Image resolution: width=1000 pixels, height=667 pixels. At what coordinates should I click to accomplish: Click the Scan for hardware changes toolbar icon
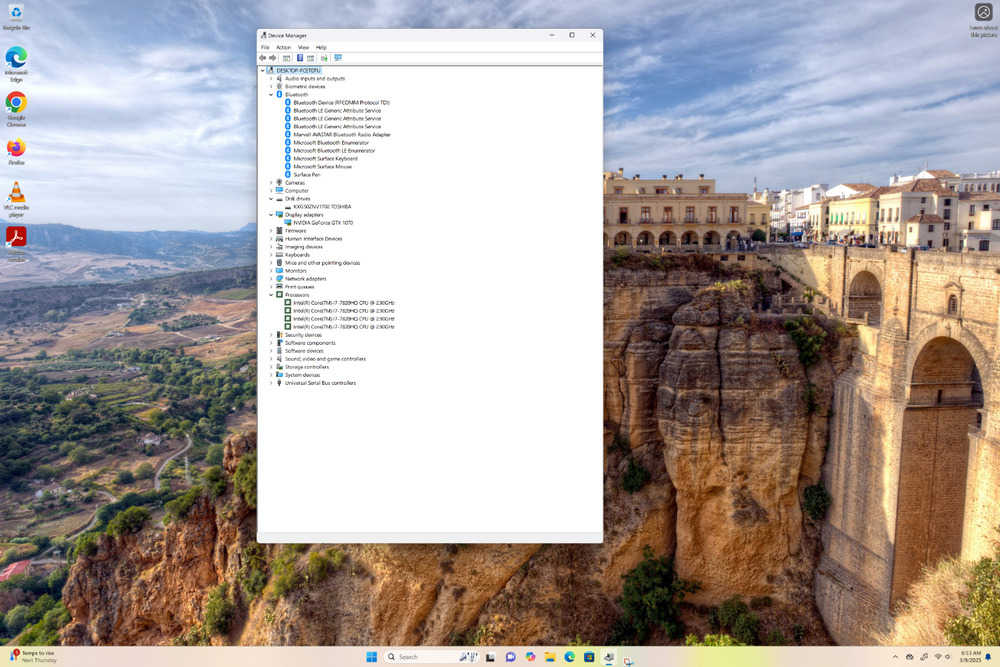tap(338, 58)
